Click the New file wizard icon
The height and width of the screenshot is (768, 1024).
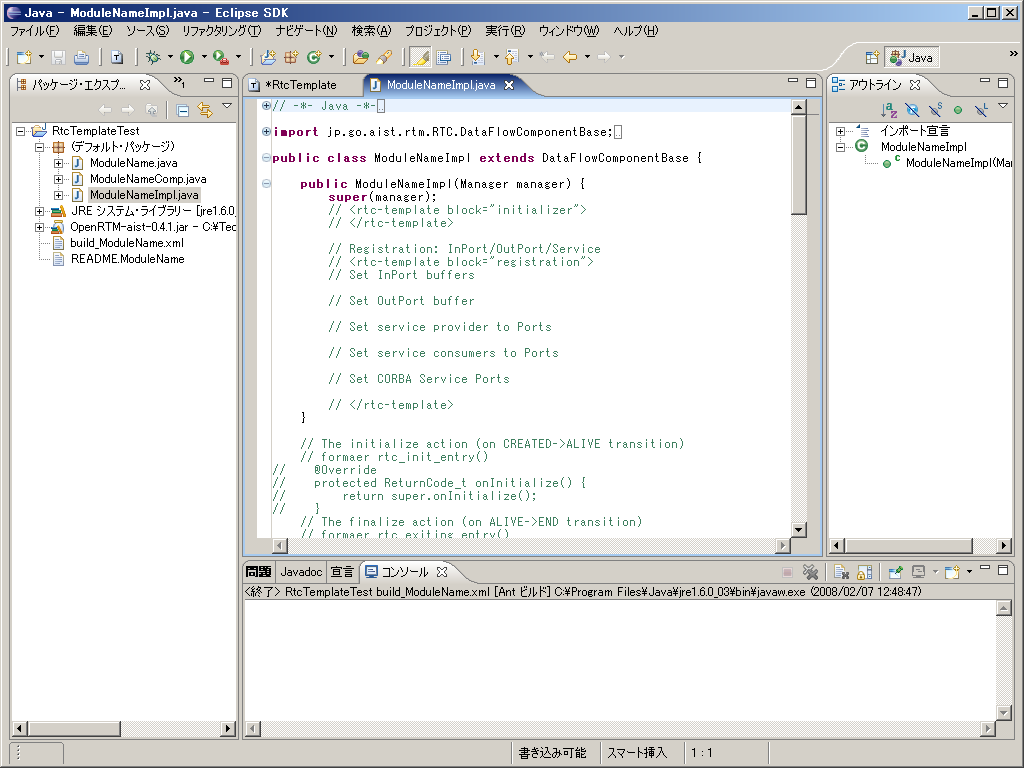(24, 57)
